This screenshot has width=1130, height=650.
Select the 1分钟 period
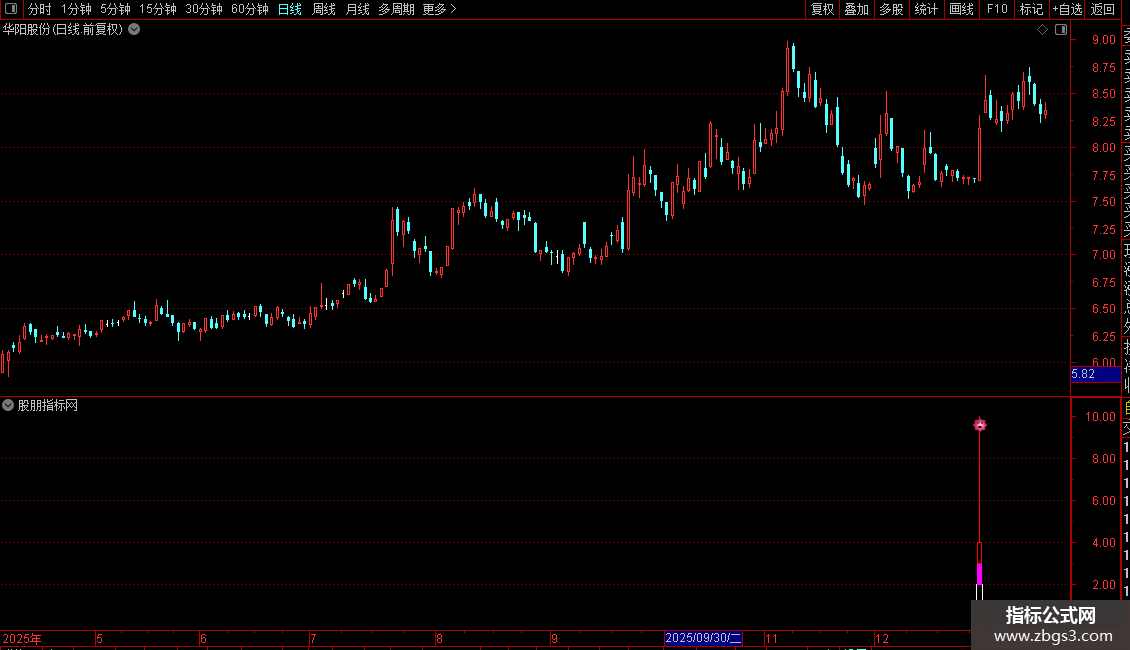[76, 9]
